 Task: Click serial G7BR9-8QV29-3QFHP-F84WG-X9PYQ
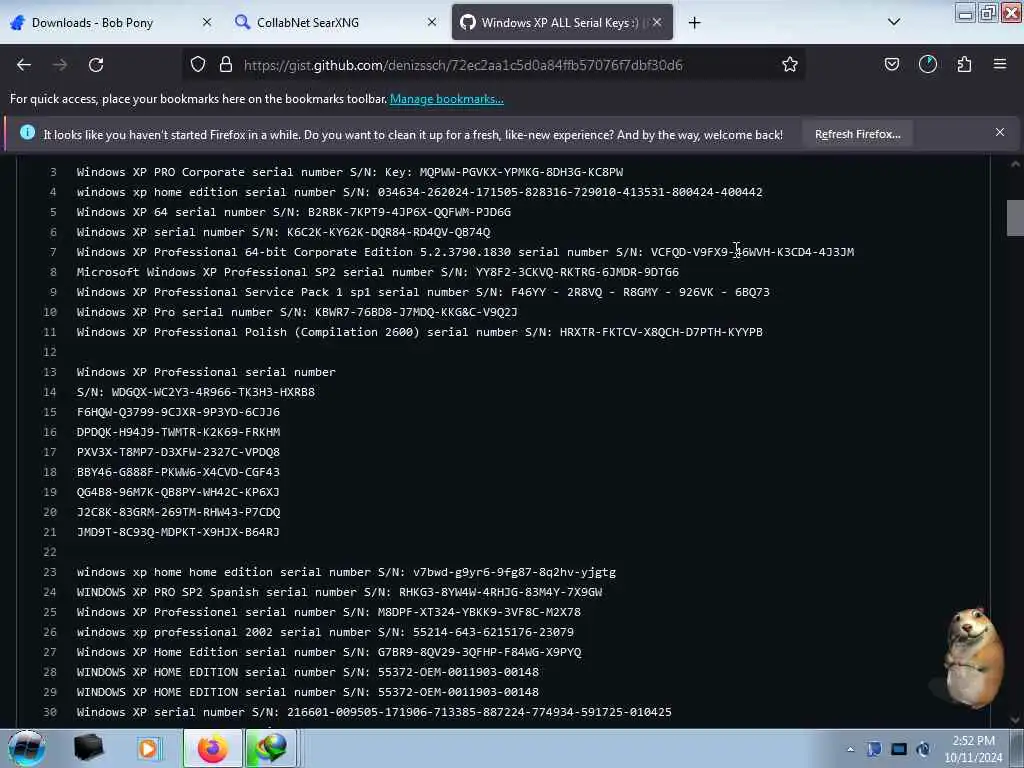479,652
